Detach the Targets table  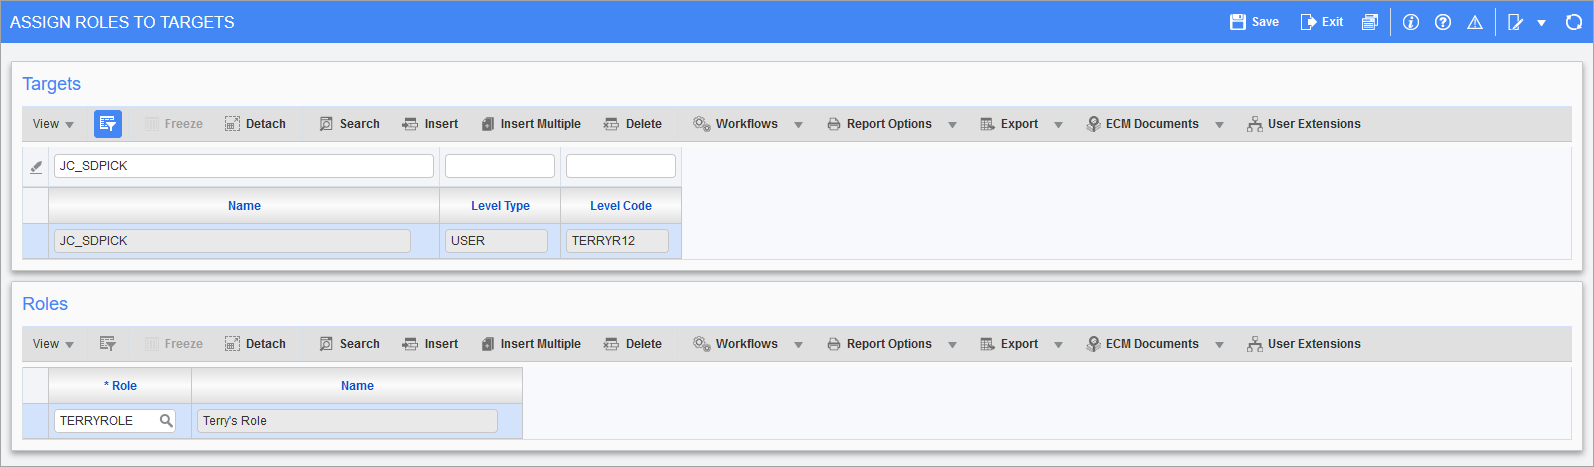click(255, 124)
